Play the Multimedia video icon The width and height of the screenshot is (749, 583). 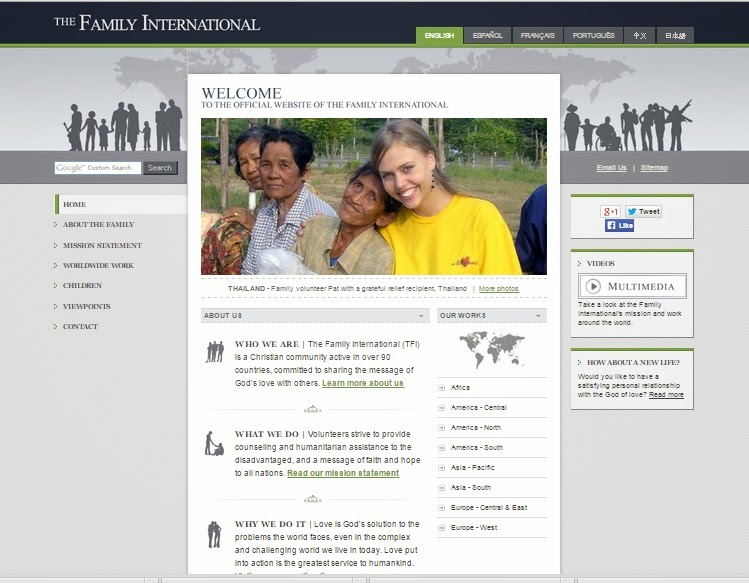click(593, 286)
